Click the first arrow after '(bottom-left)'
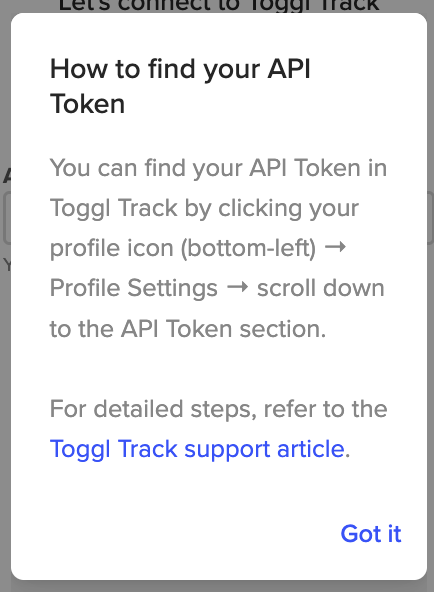Image resolution: width=434 pixels, height=592 pixels. 335,247
